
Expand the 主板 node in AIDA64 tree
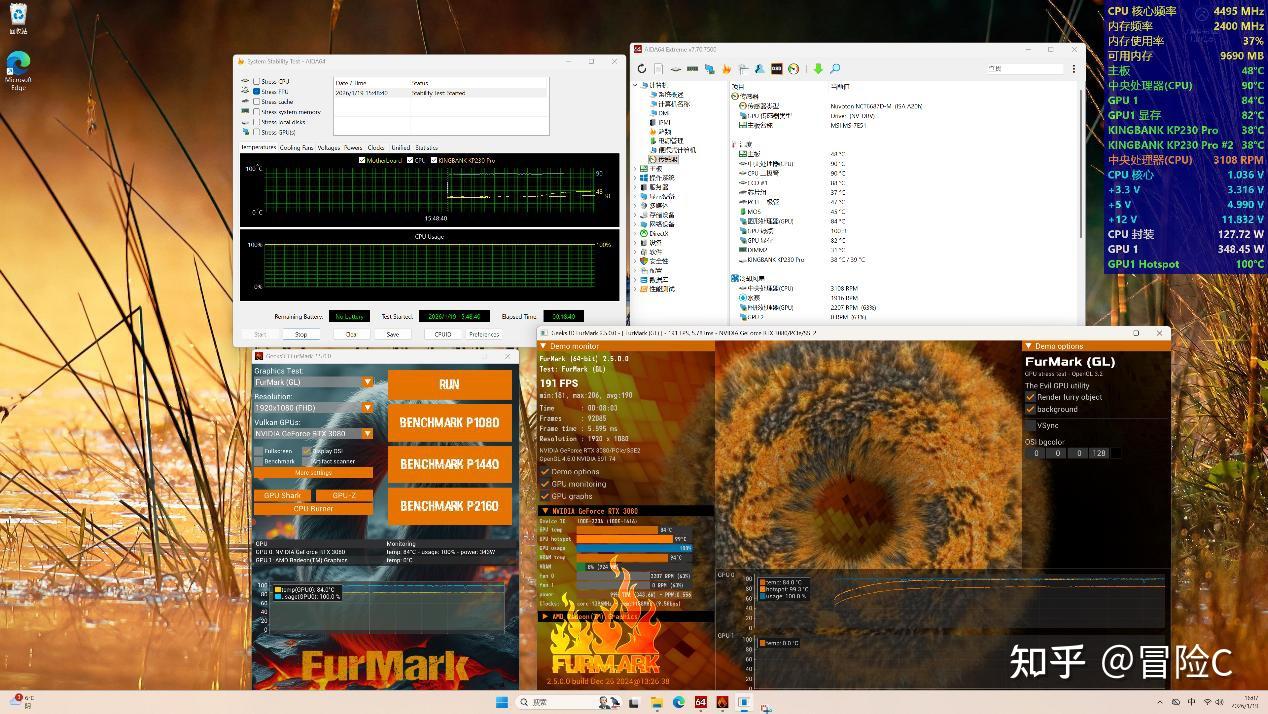point(637,169)
